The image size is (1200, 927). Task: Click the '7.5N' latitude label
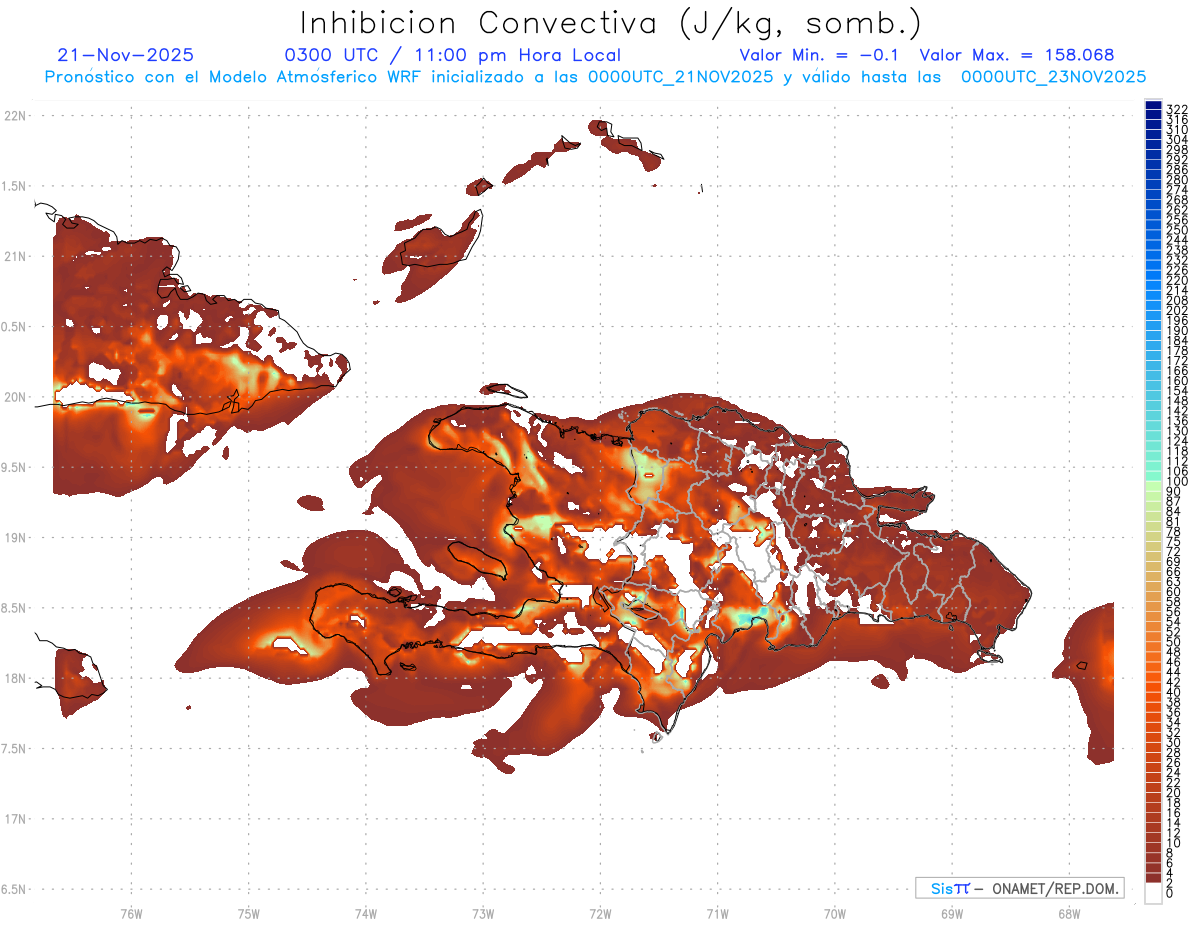point(14,749)
